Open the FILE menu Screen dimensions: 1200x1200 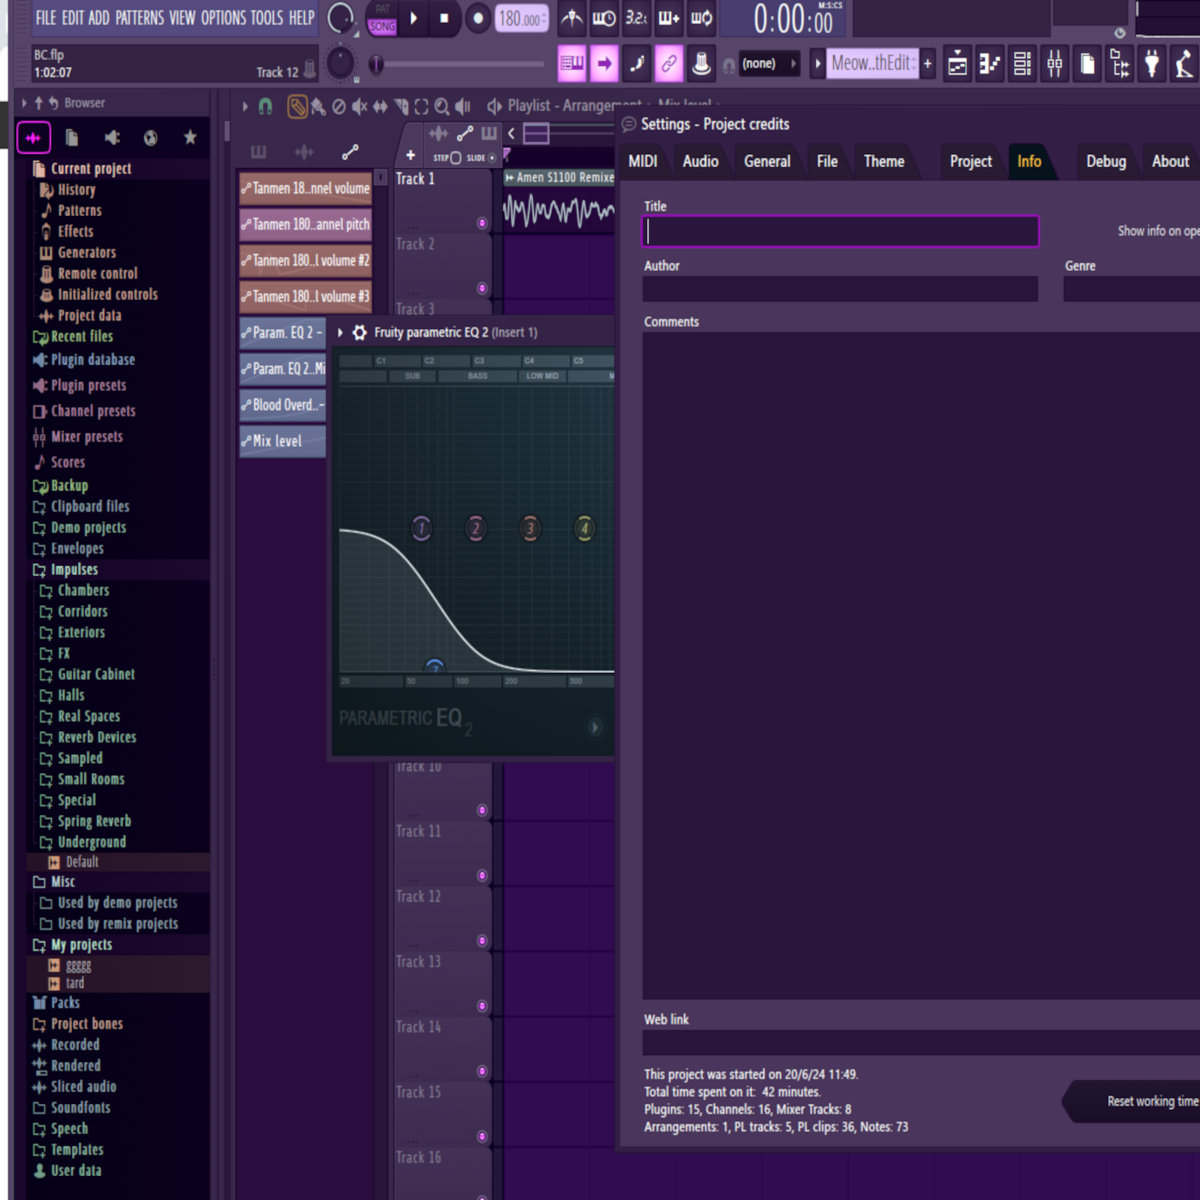pyautogui.click(x=46, y=17)
